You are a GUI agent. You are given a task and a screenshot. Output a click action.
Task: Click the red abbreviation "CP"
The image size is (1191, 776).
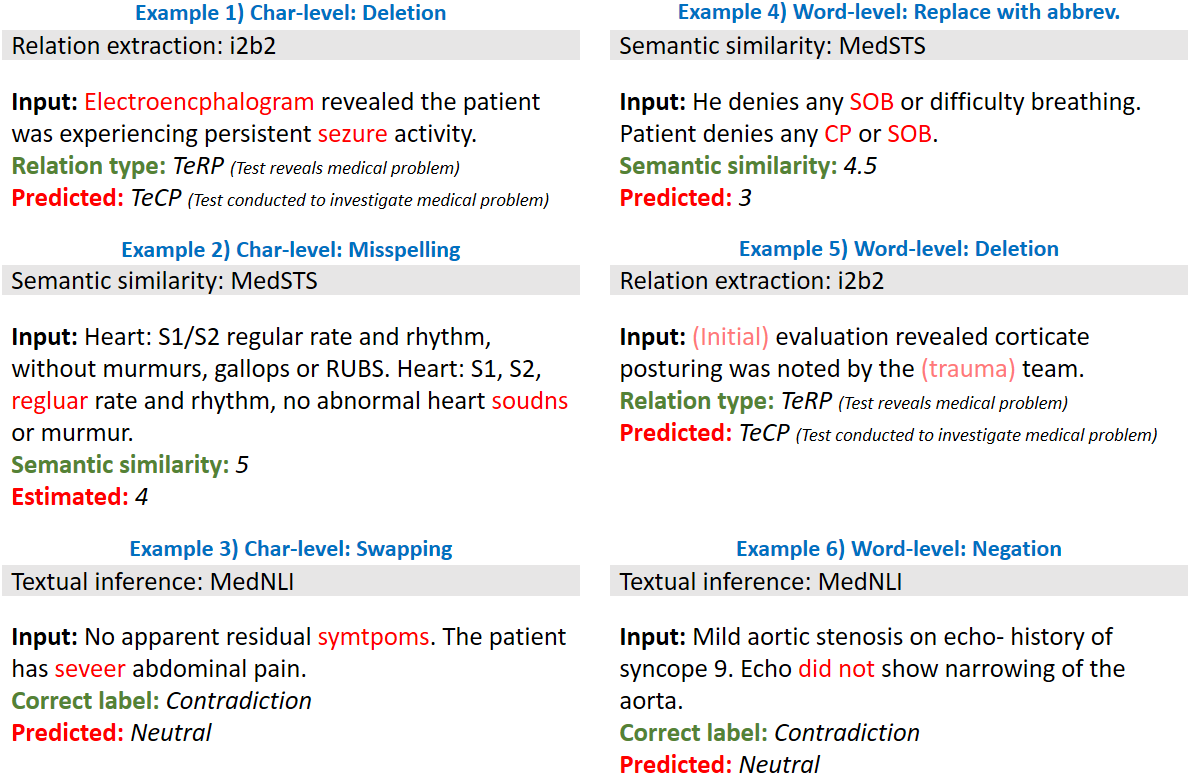[837, 134]
